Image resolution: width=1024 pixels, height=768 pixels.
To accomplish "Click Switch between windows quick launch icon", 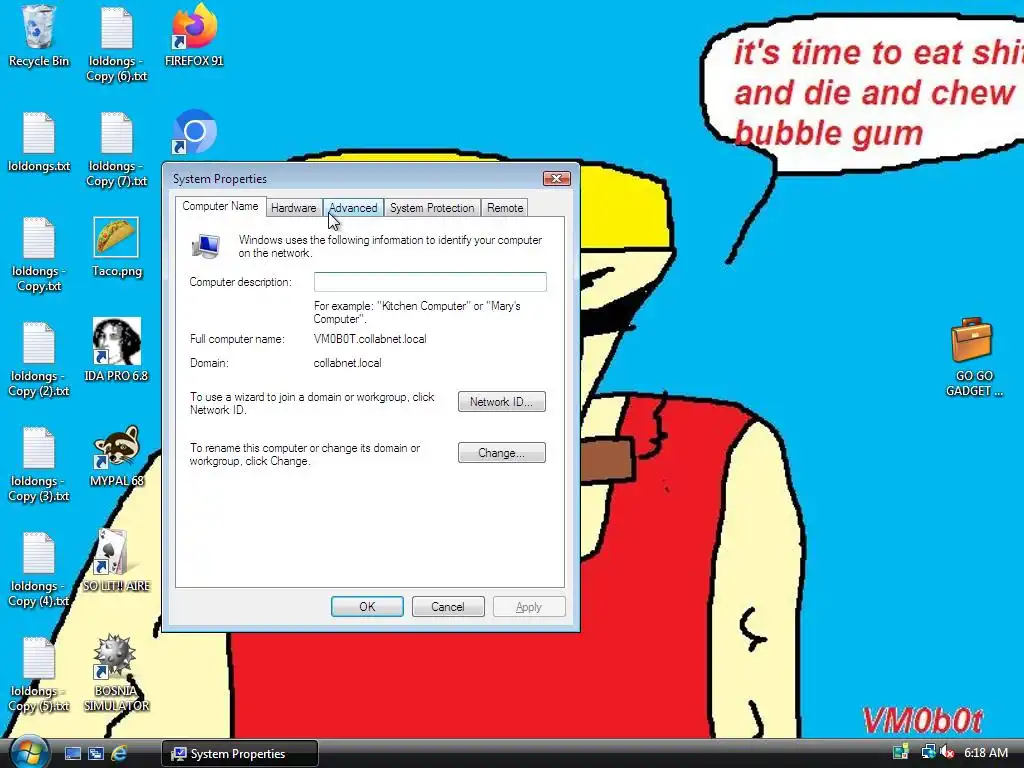I will (x=96, y=754).
